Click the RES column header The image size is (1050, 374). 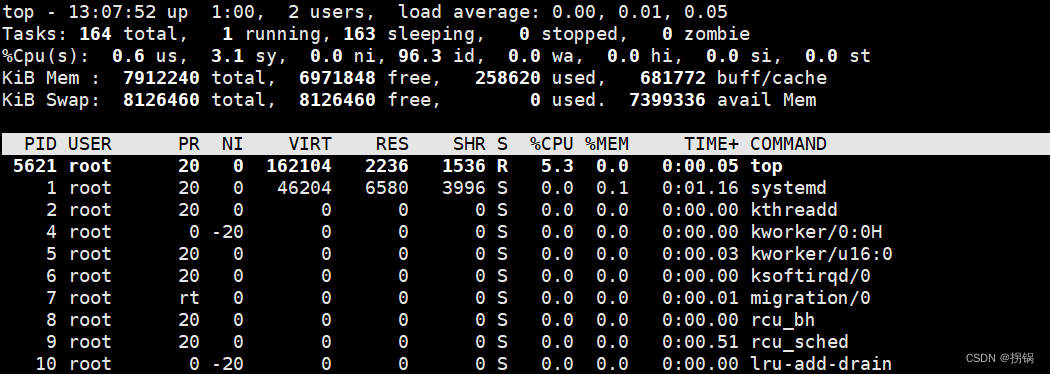[x=392, y=144]
